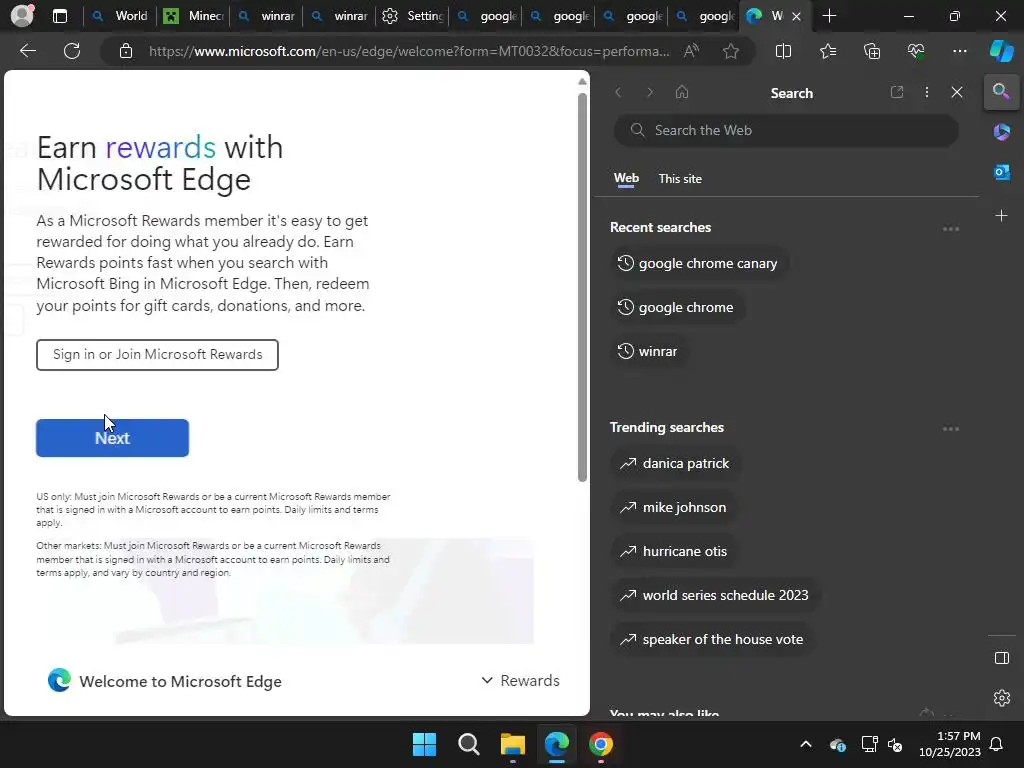Open trending search mike johnson

pos(674,507)
